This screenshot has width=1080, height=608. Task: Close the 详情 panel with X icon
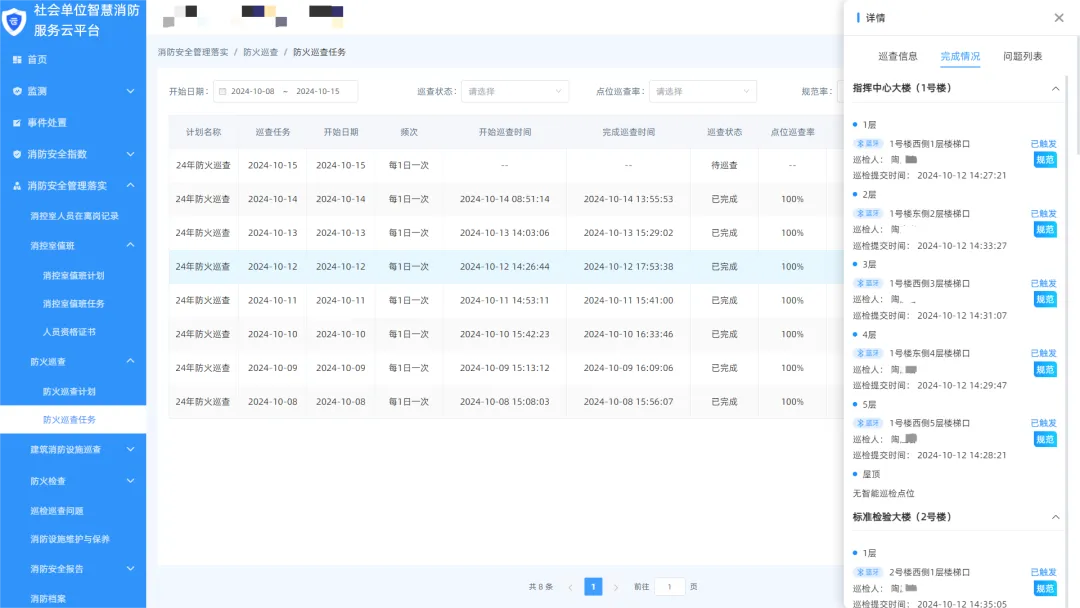[x=1059, y=18]
